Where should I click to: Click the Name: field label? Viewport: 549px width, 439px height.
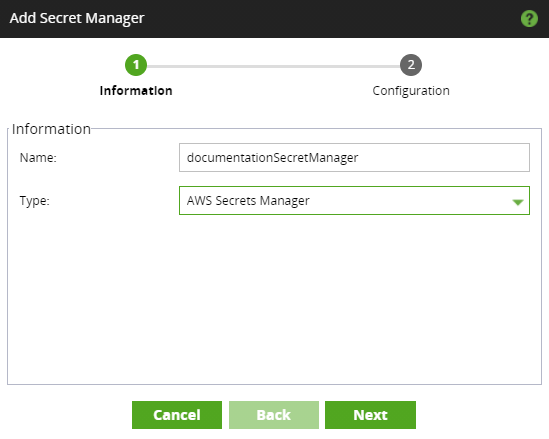38,158
